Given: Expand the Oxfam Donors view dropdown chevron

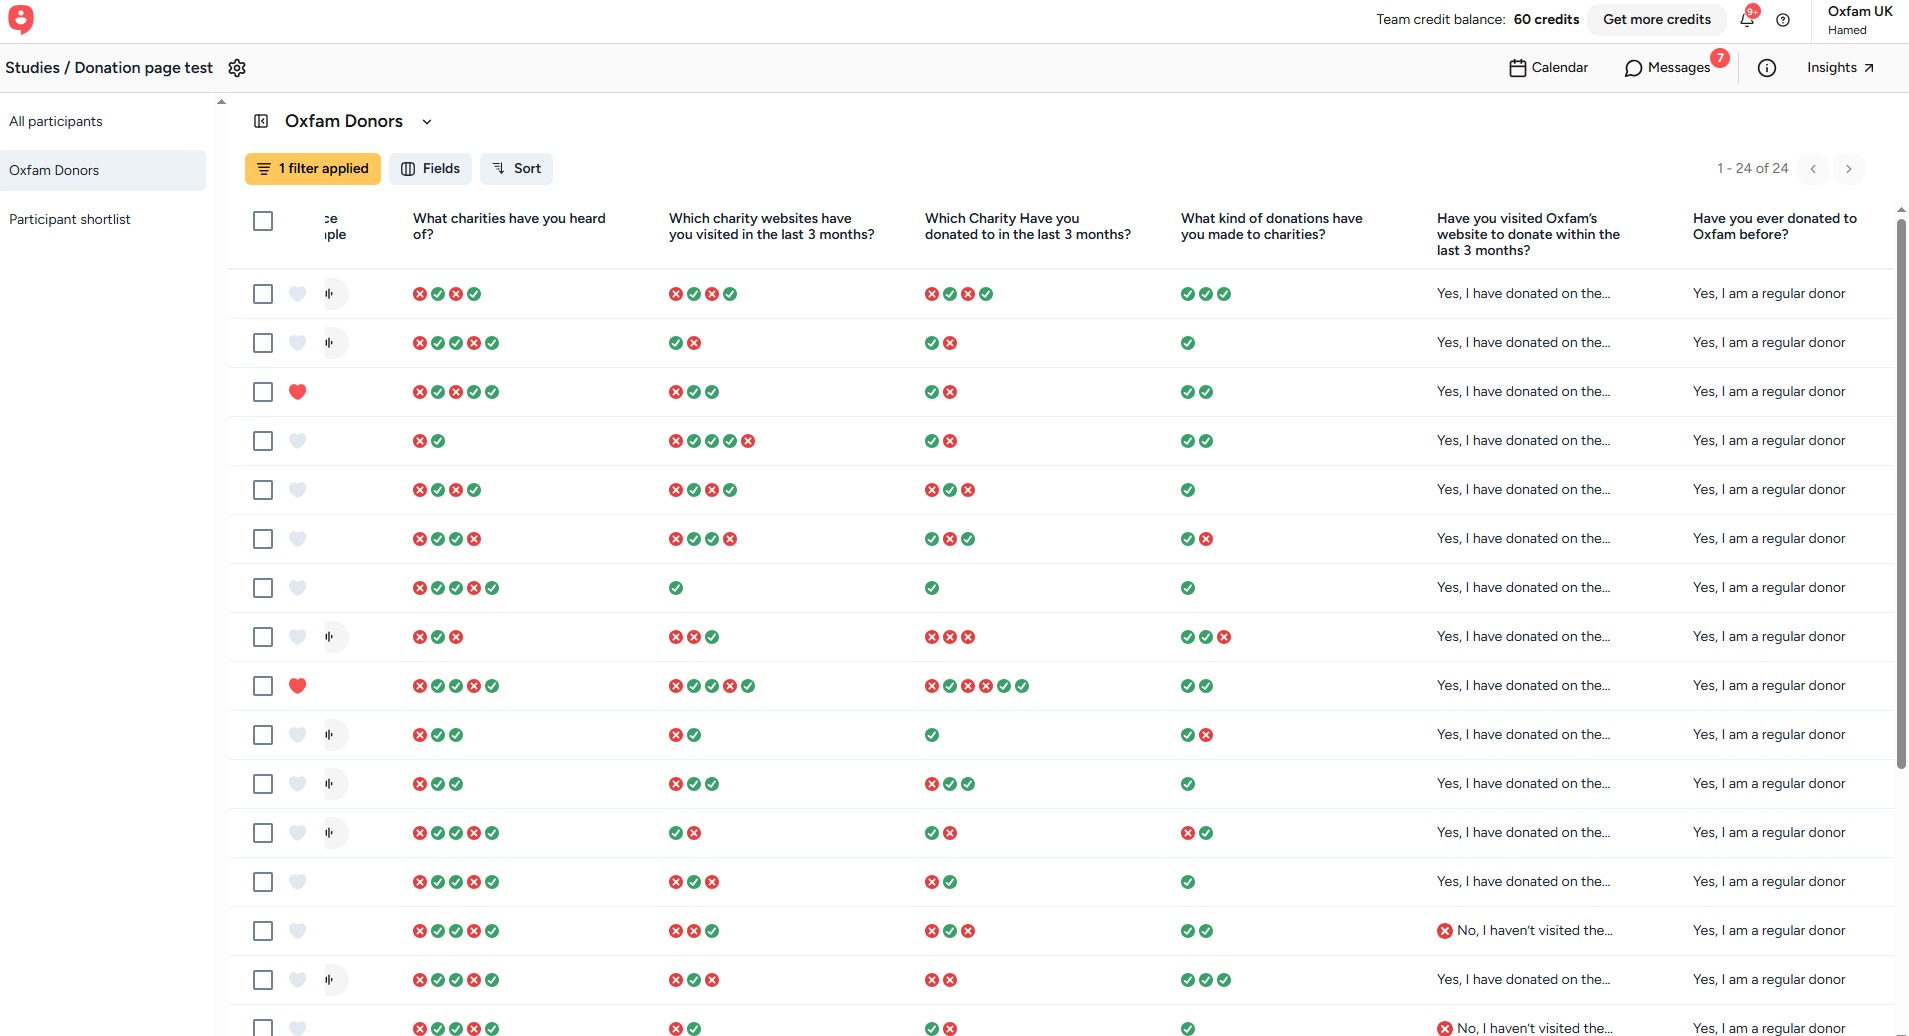Looking at the screenshot, I should pyautogui.click(x=427, y=122).
